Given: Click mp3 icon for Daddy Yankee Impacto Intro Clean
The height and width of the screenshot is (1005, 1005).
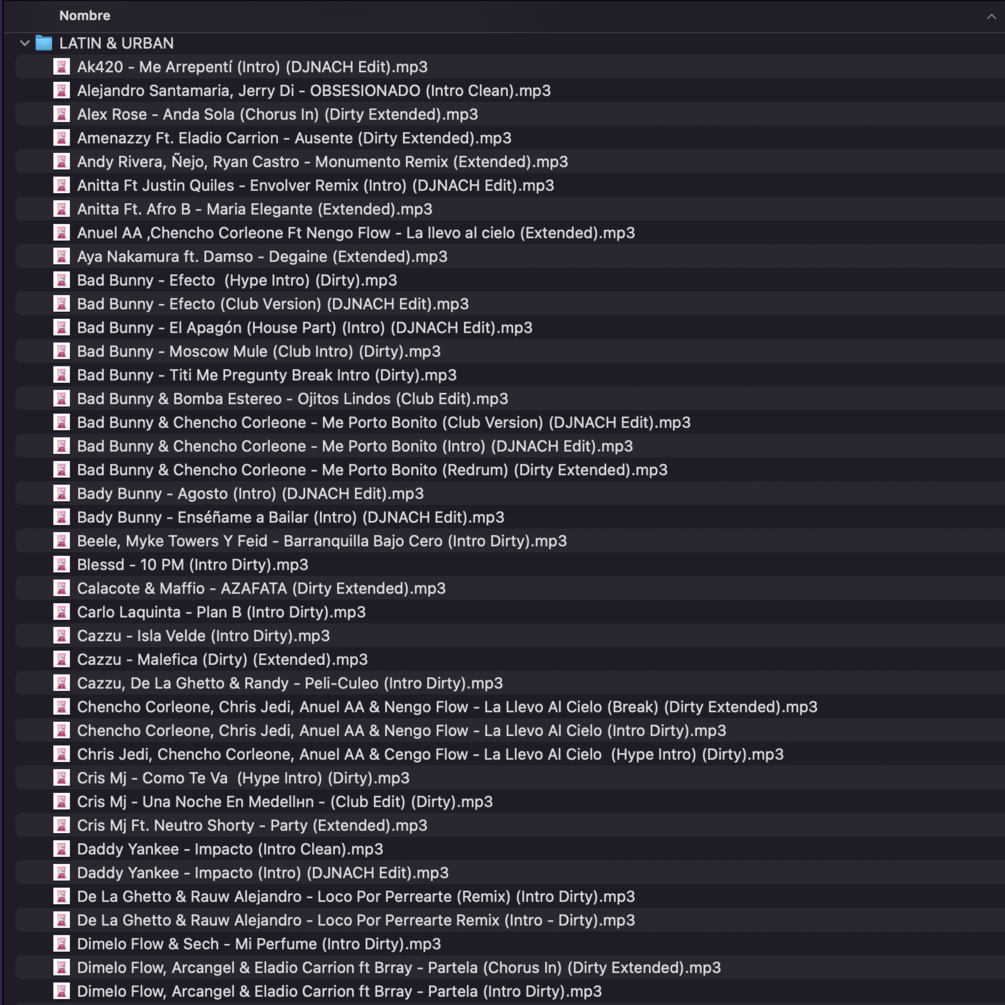Looking at the screenshot, I should [62, 849].
